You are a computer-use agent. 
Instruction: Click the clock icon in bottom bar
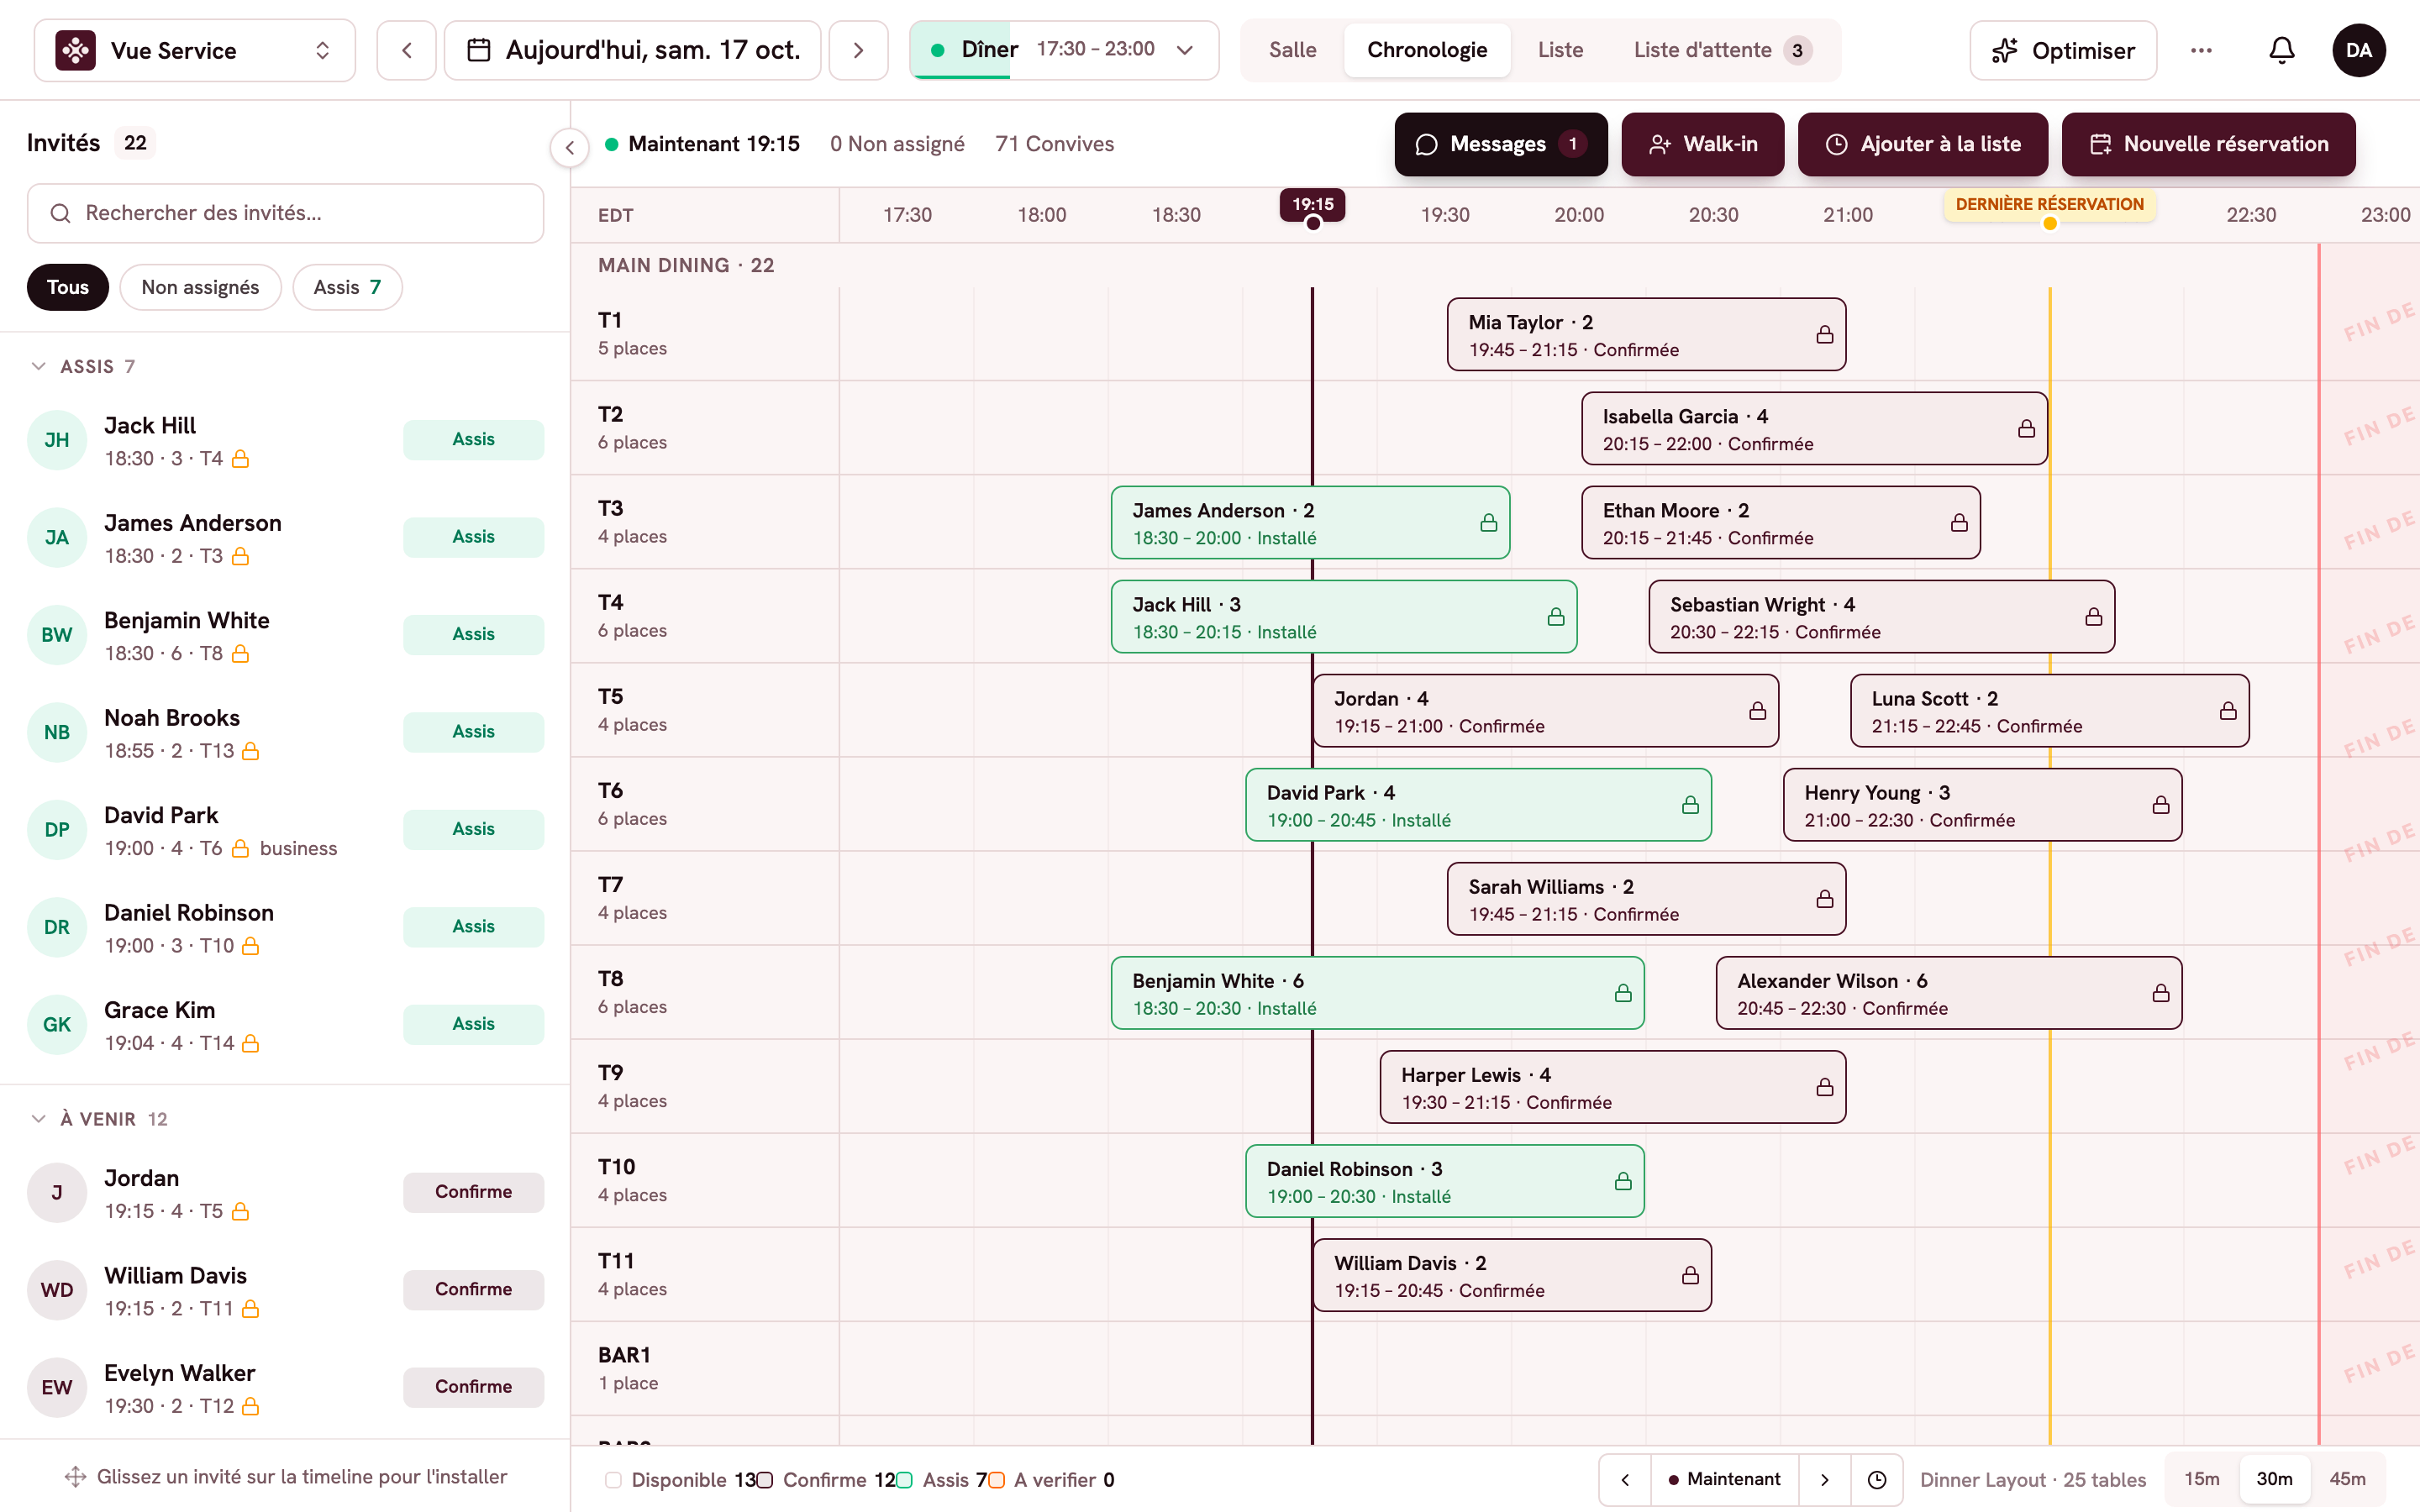point(1877,1479)
